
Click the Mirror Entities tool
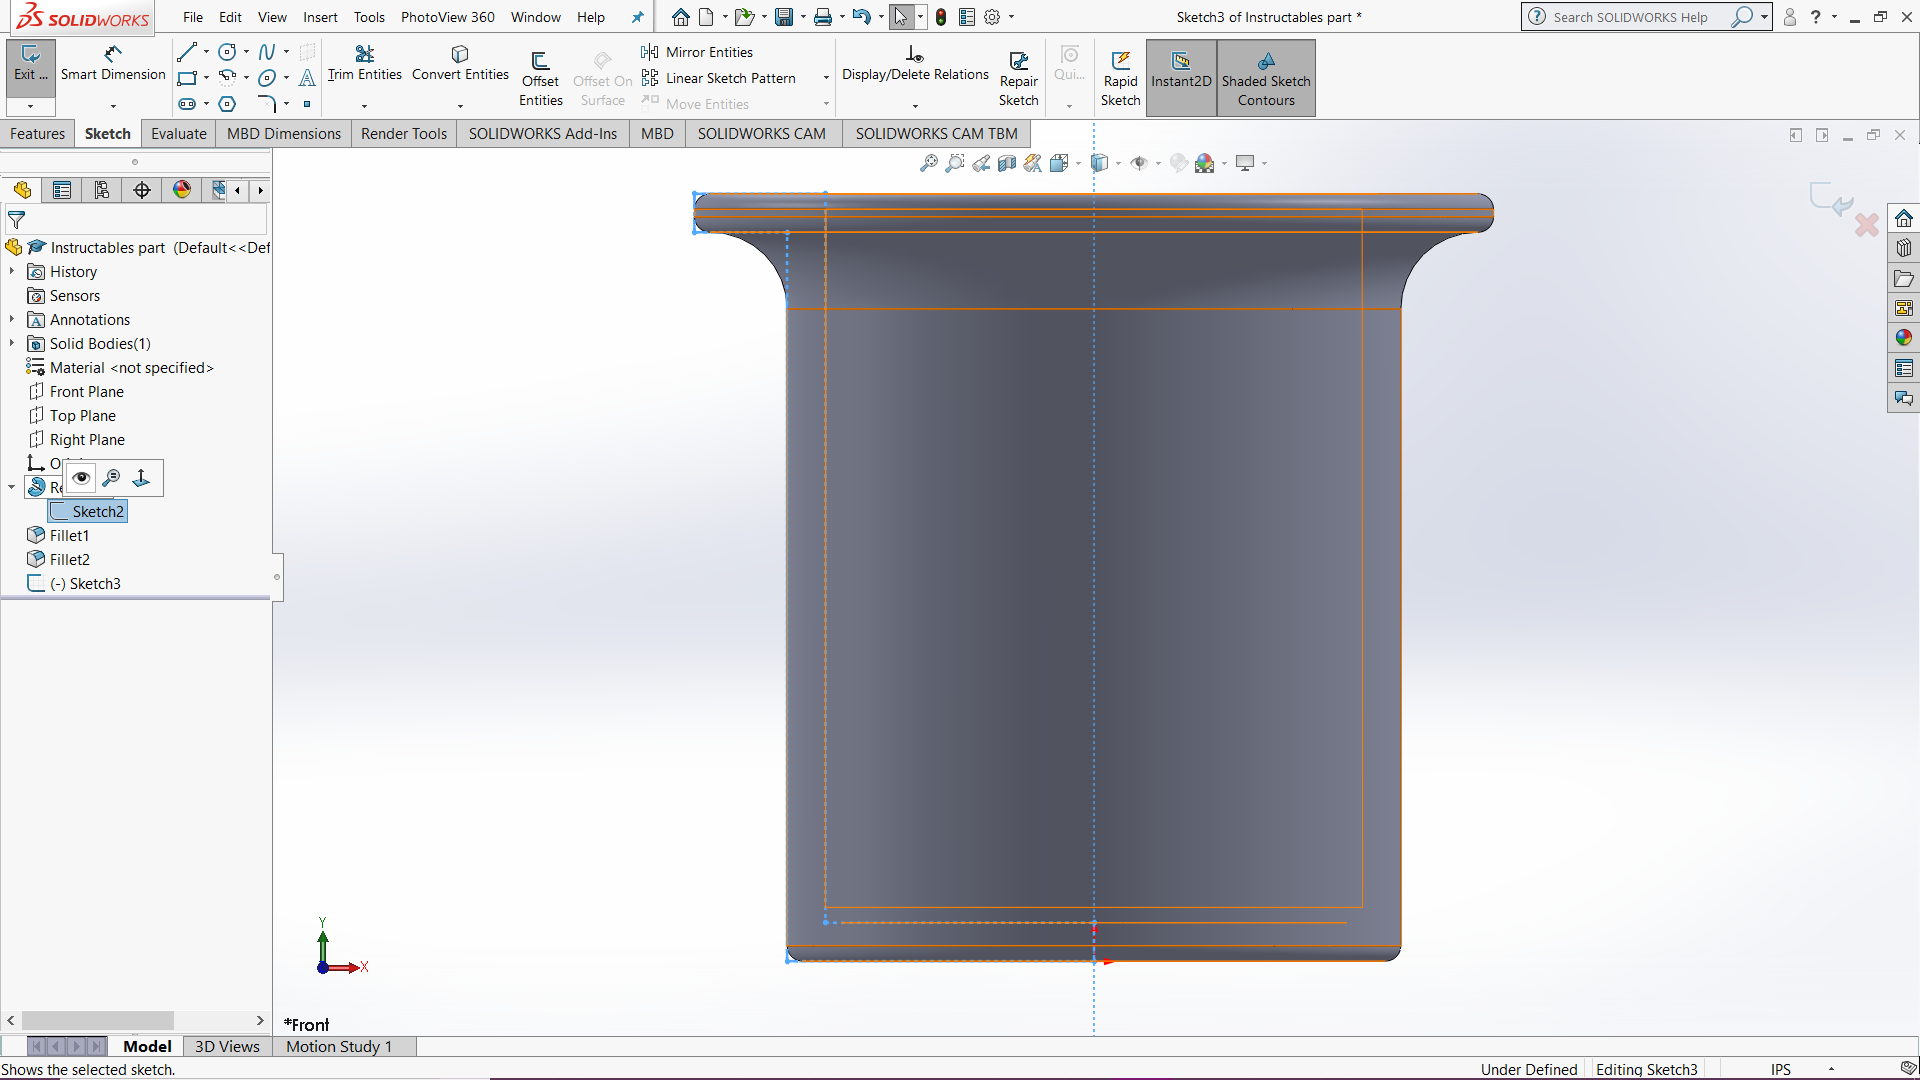pos(697,52)
